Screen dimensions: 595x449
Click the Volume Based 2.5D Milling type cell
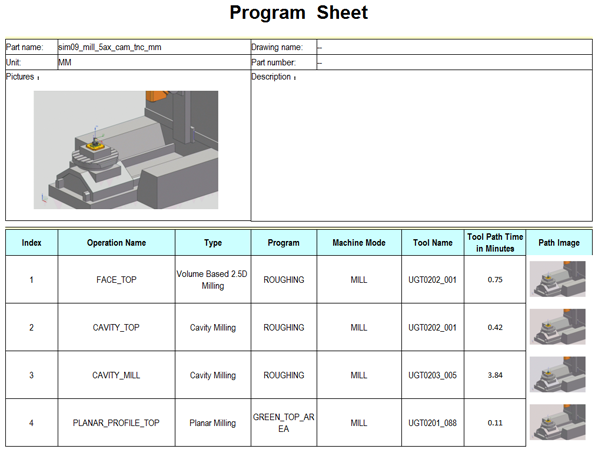pos(213,280)
